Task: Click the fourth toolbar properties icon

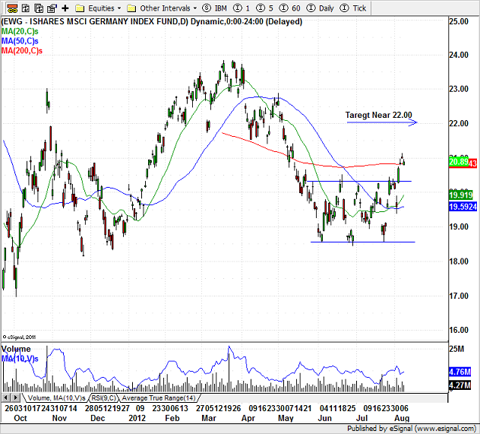Action: tap(52, 8)
